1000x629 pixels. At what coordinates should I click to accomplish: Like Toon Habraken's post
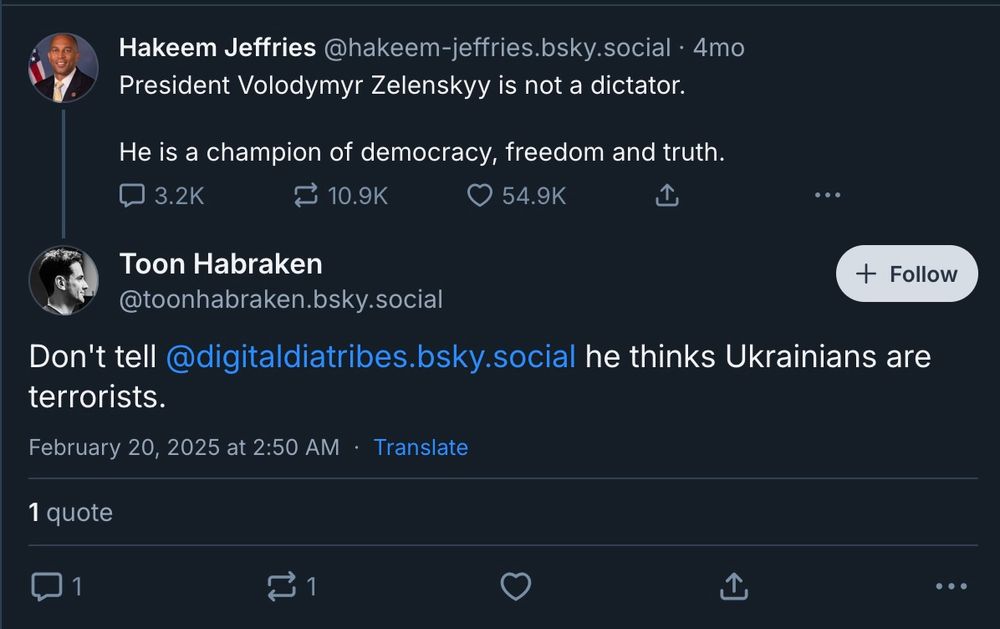coord(515,586)
